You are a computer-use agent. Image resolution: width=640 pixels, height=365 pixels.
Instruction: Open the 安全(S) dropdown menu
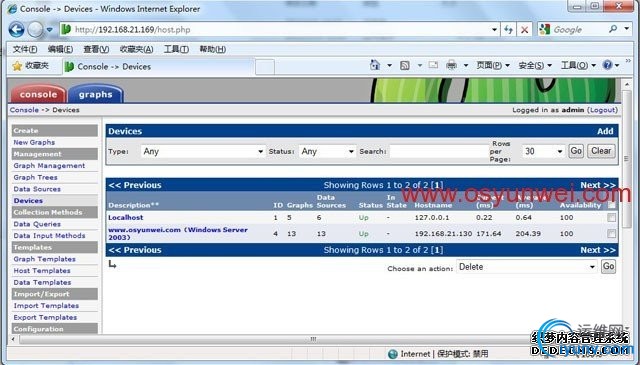point(535,65)
